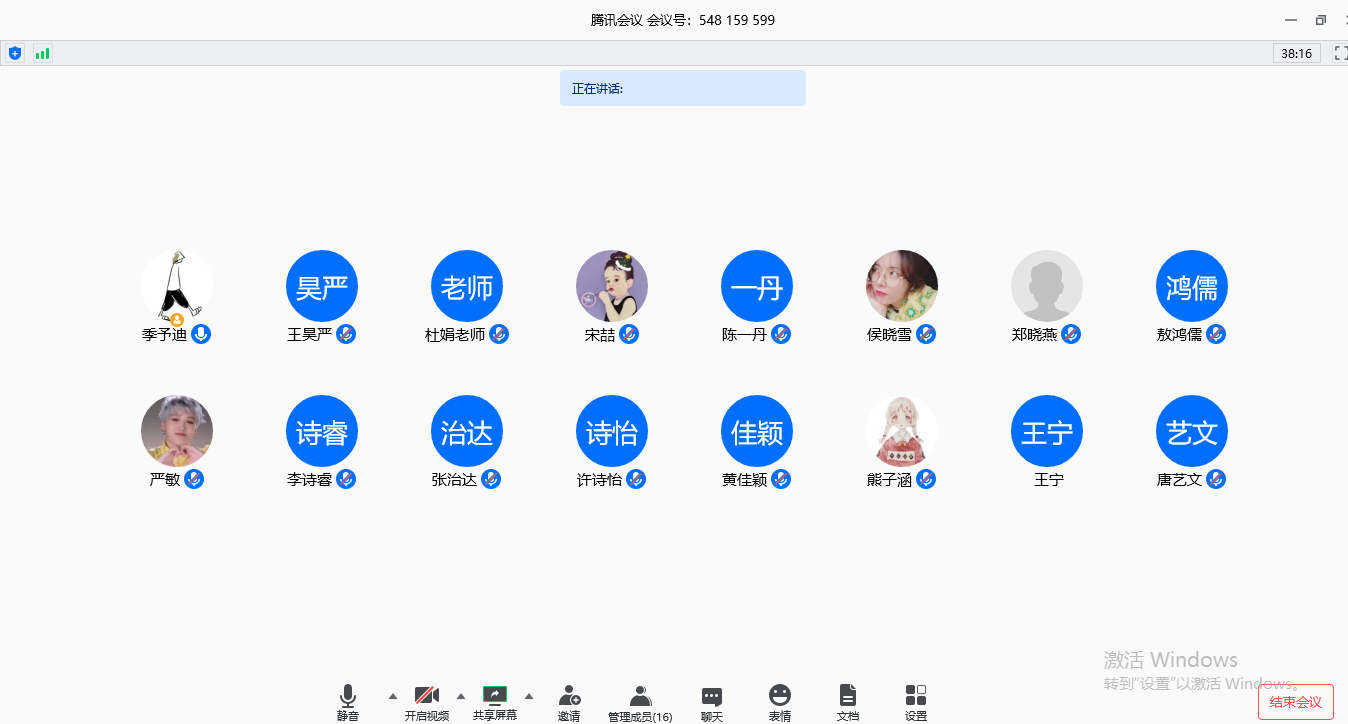Image resolution: width=1348 pixels, height=724 pixels.
Task: Open the Settings grid icon
Action: tap(915, 701)
